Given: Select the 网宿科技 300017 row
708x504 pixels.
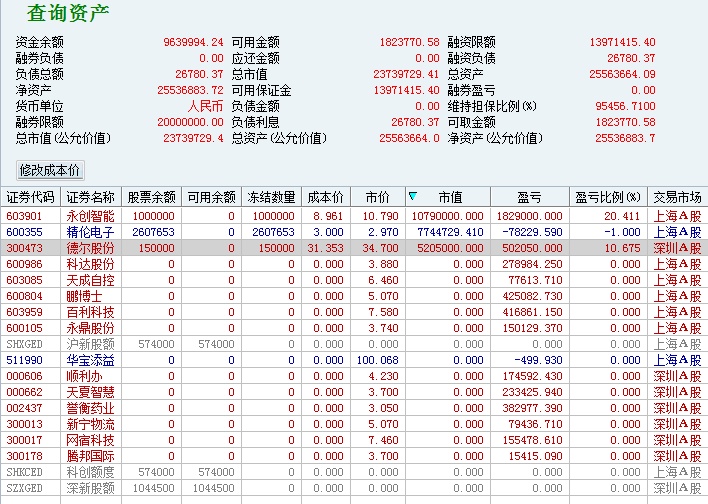Looking at the screenshot, I should pos(354,440).
